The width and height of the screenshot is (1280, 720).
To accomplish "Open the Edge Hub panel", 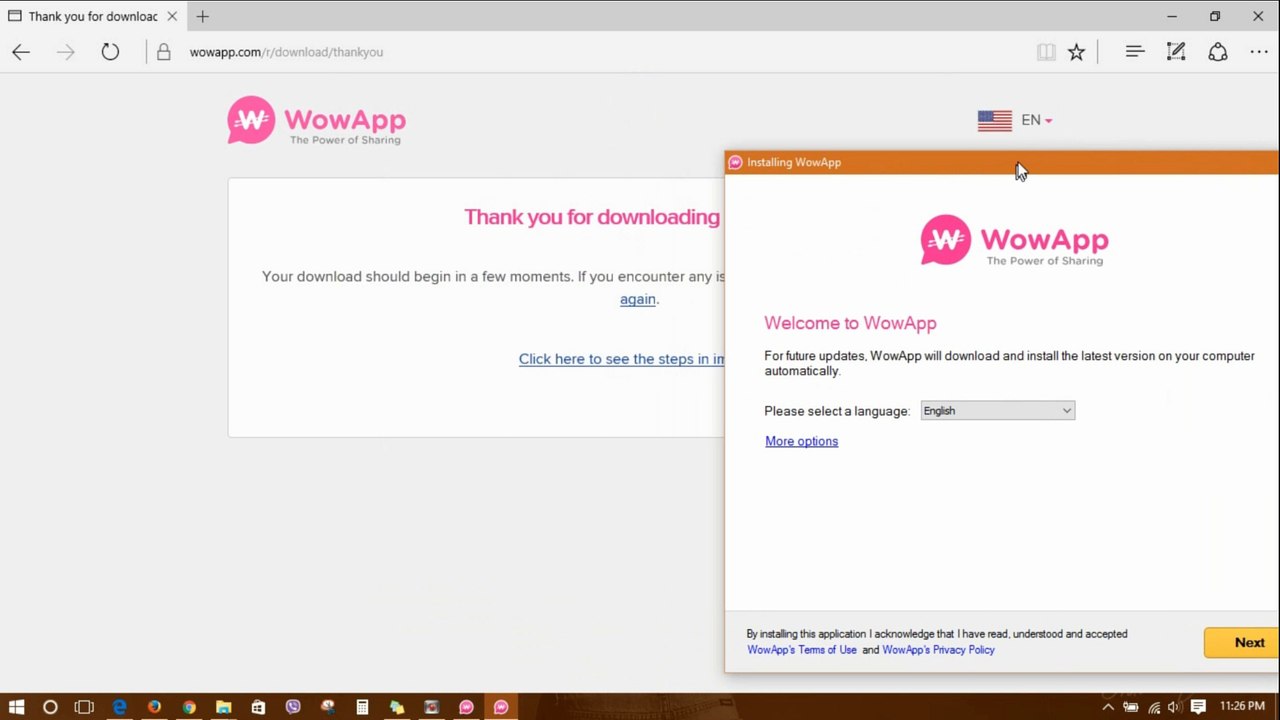I will pos(1134,51).
